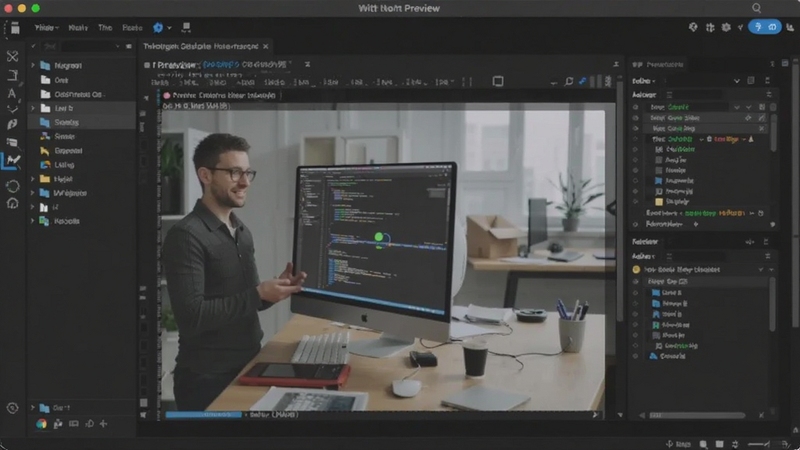Expand the yellow folder in the project tree
This screenshot has width=800, height=450.
pos(33,179)
